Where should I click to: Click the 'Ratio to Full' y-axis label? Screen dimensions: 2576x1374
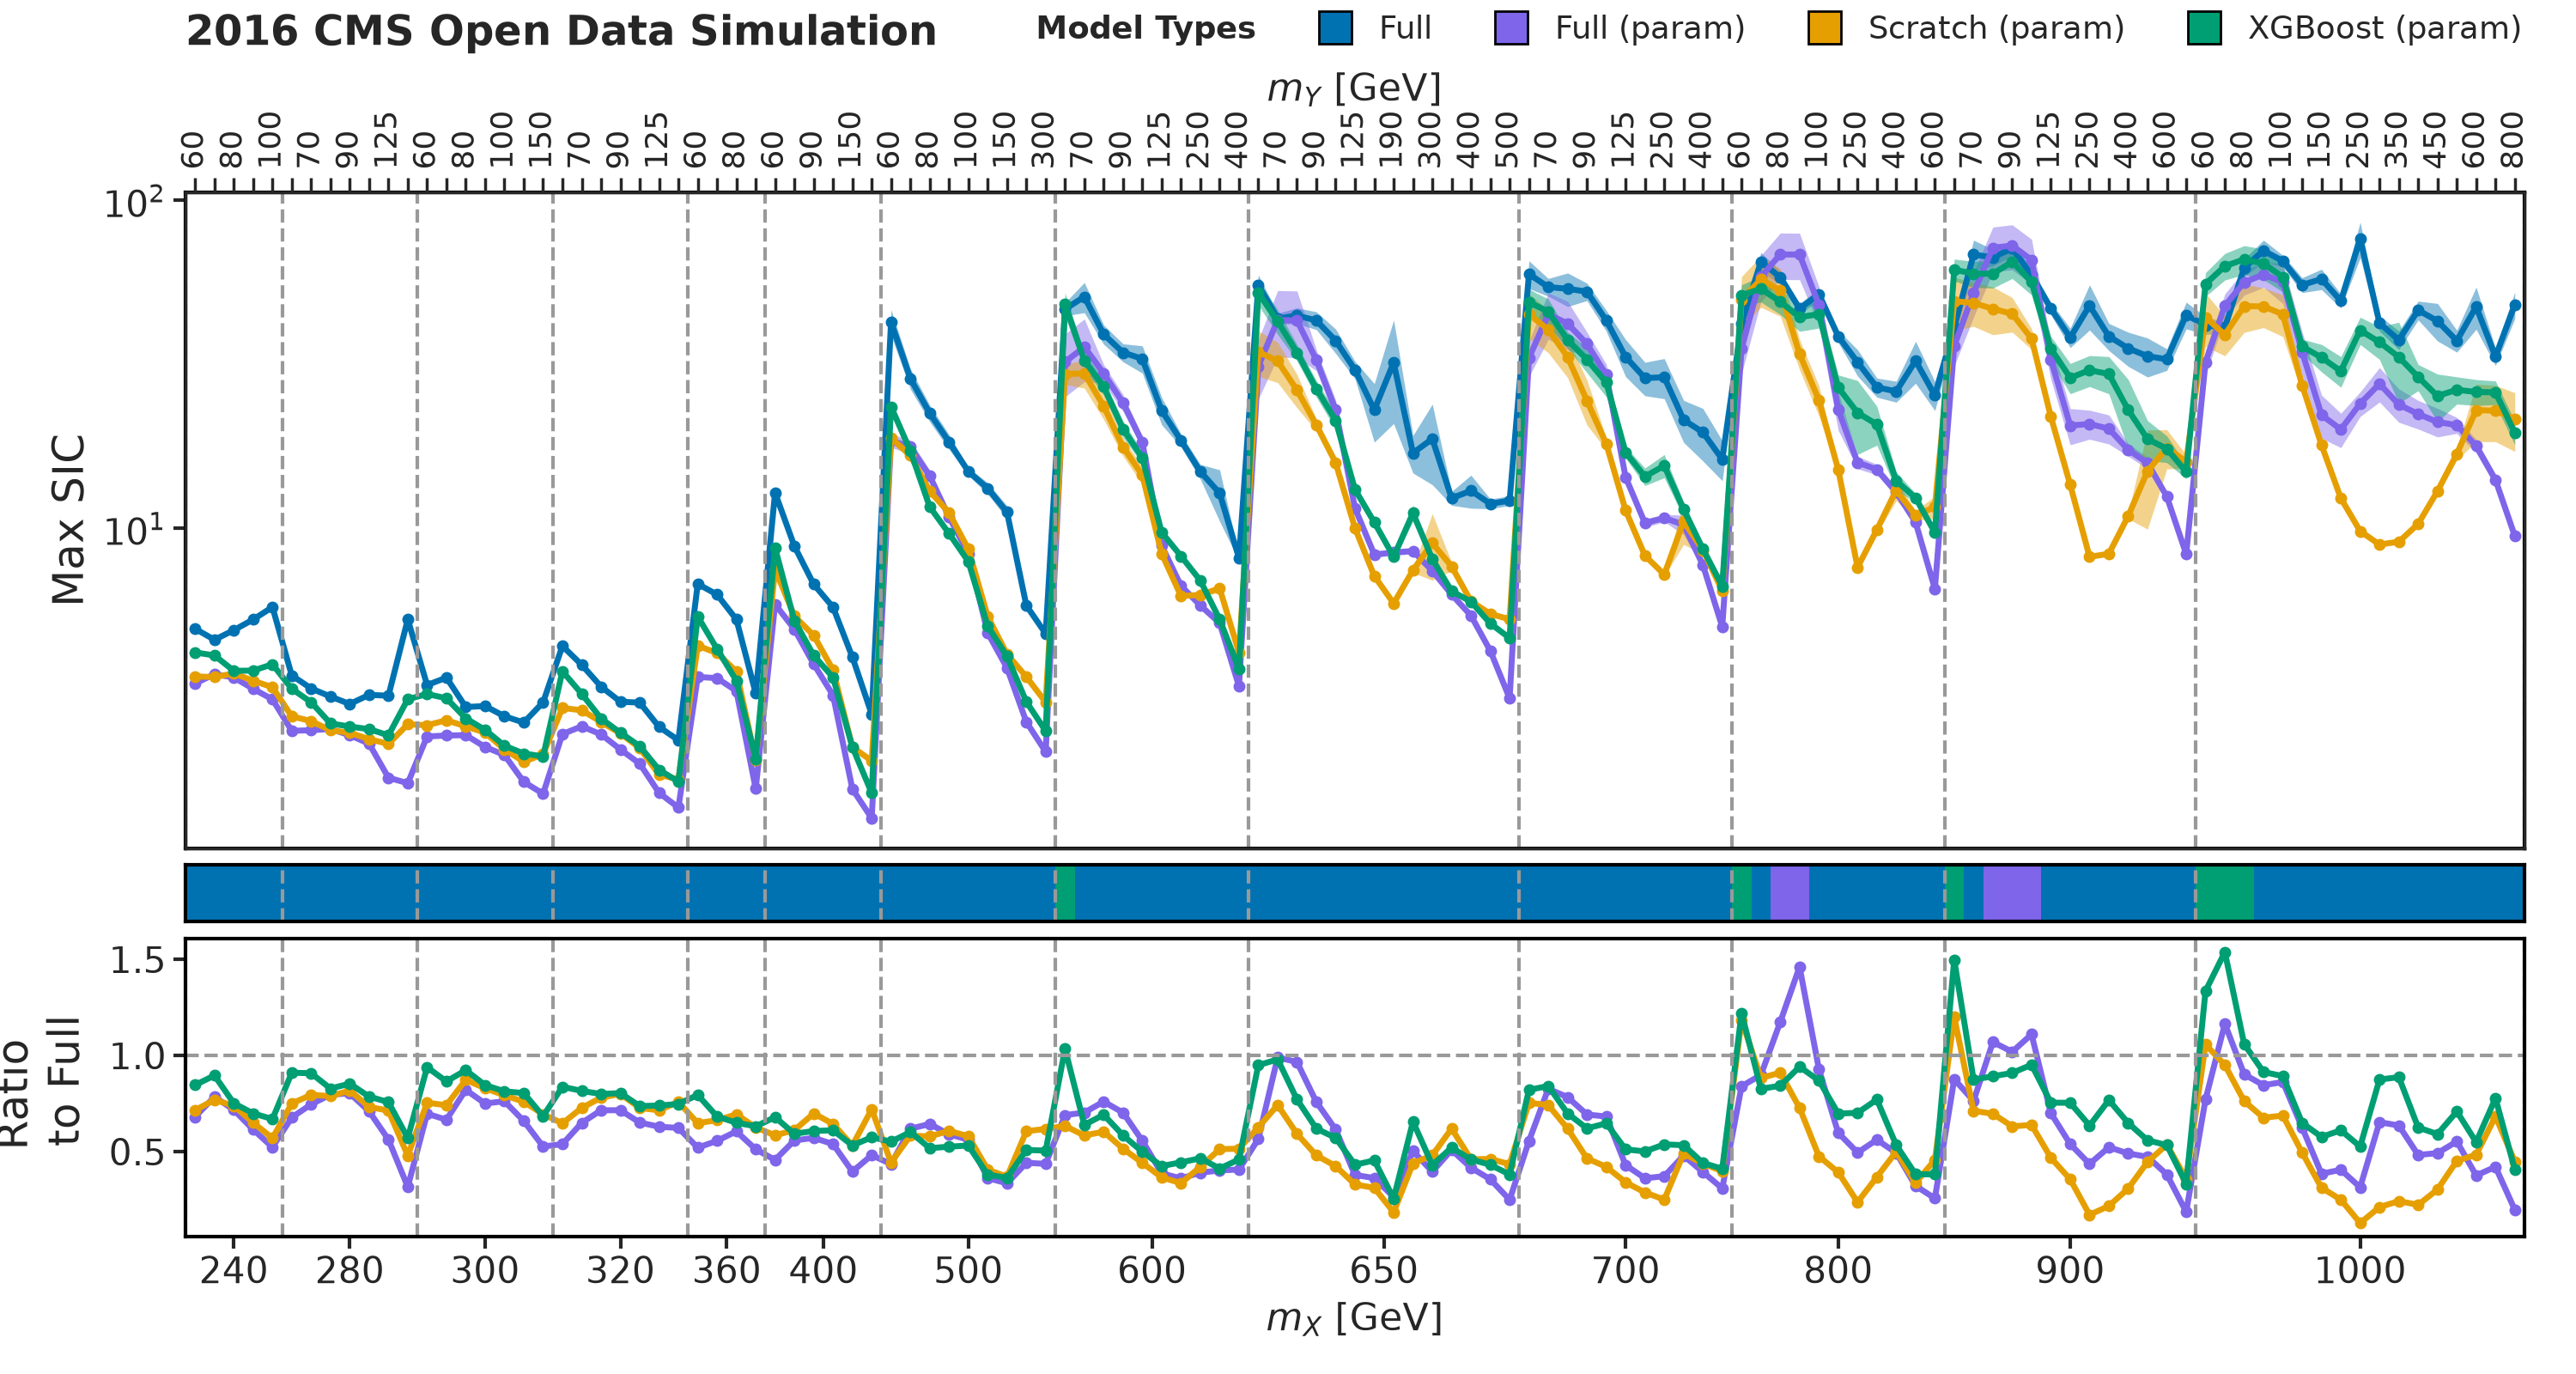tap(40, 1082)
